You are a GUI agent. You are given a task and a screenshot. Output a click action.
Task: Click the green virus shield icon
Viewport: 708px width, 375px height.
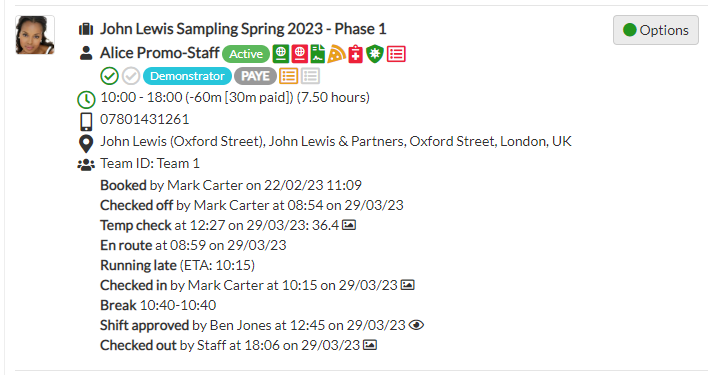point(375,54)
